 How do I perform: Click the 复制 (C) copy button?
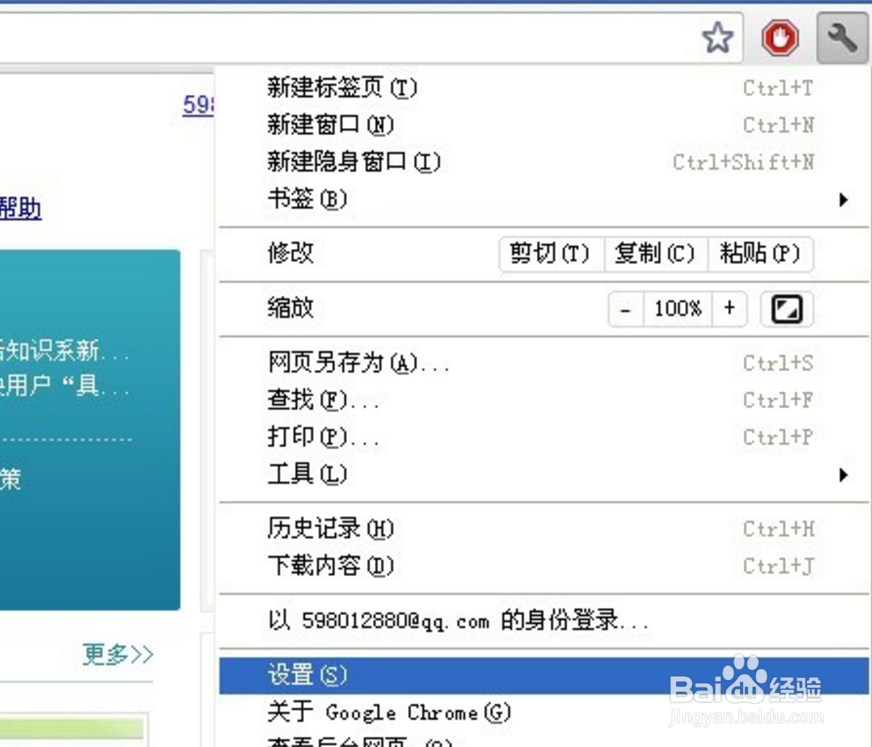pos(656,254)
